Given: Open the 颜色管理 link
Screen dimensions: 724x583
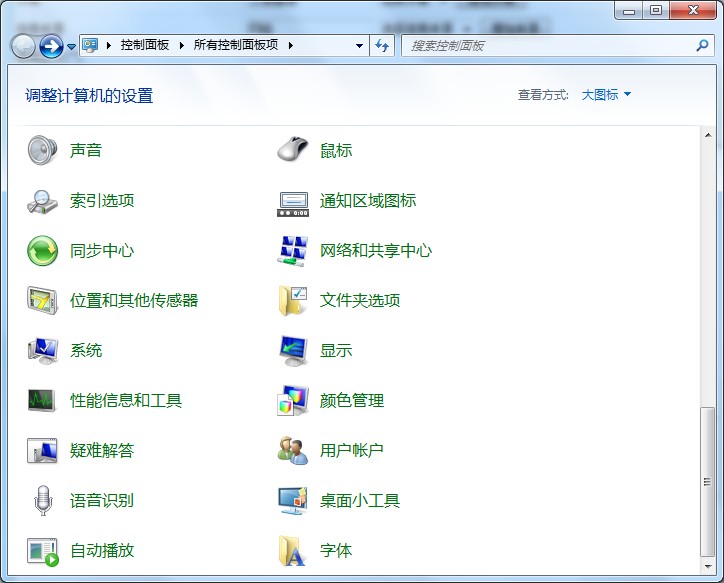Looking at the screenshot, I should point(352,400).
